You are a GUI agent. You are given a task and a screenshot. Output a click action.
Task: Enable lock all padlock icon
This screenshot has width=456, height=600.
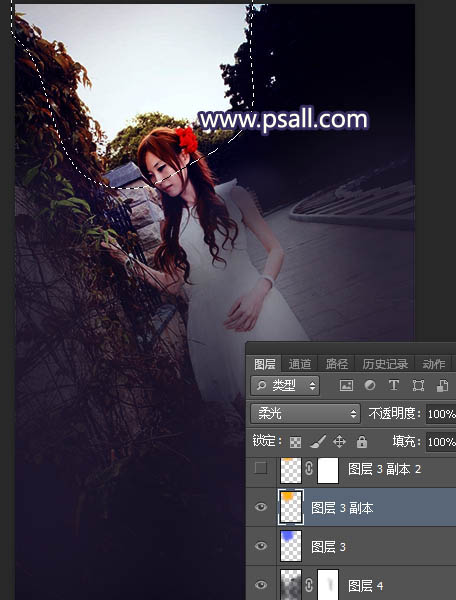(x=362, y=442)
